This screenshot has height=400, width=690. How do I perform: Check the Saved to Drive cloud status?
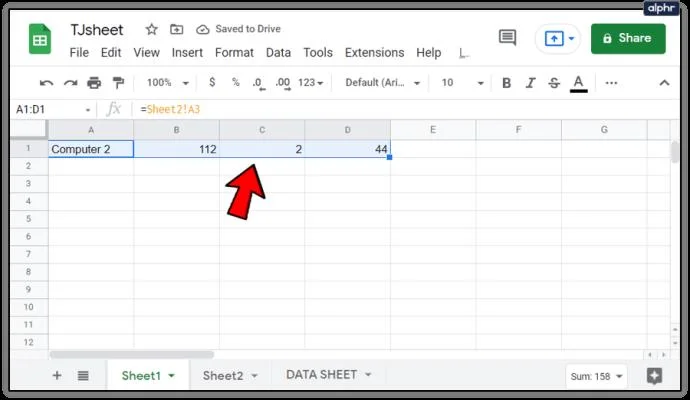click(x=202, y=29)
